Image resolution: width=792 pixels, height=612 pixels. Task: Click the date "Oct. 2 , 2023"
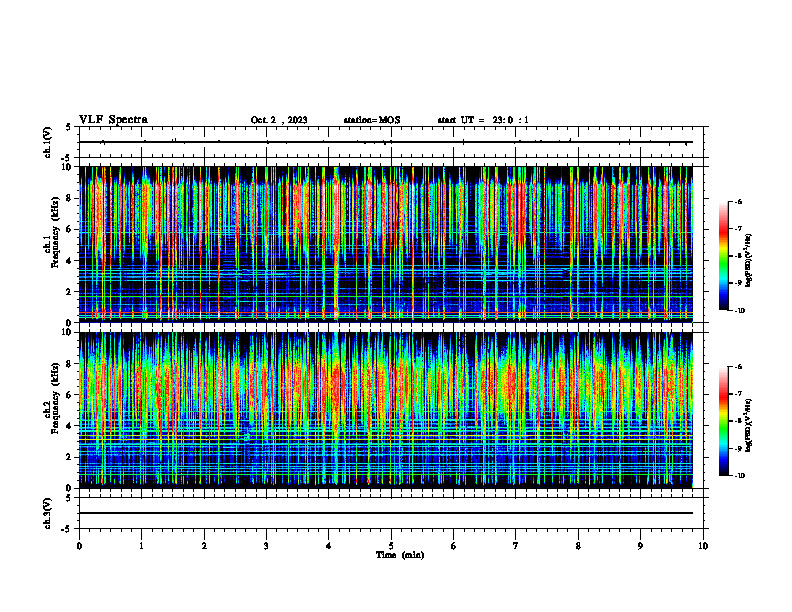click(x=279, y=120)
